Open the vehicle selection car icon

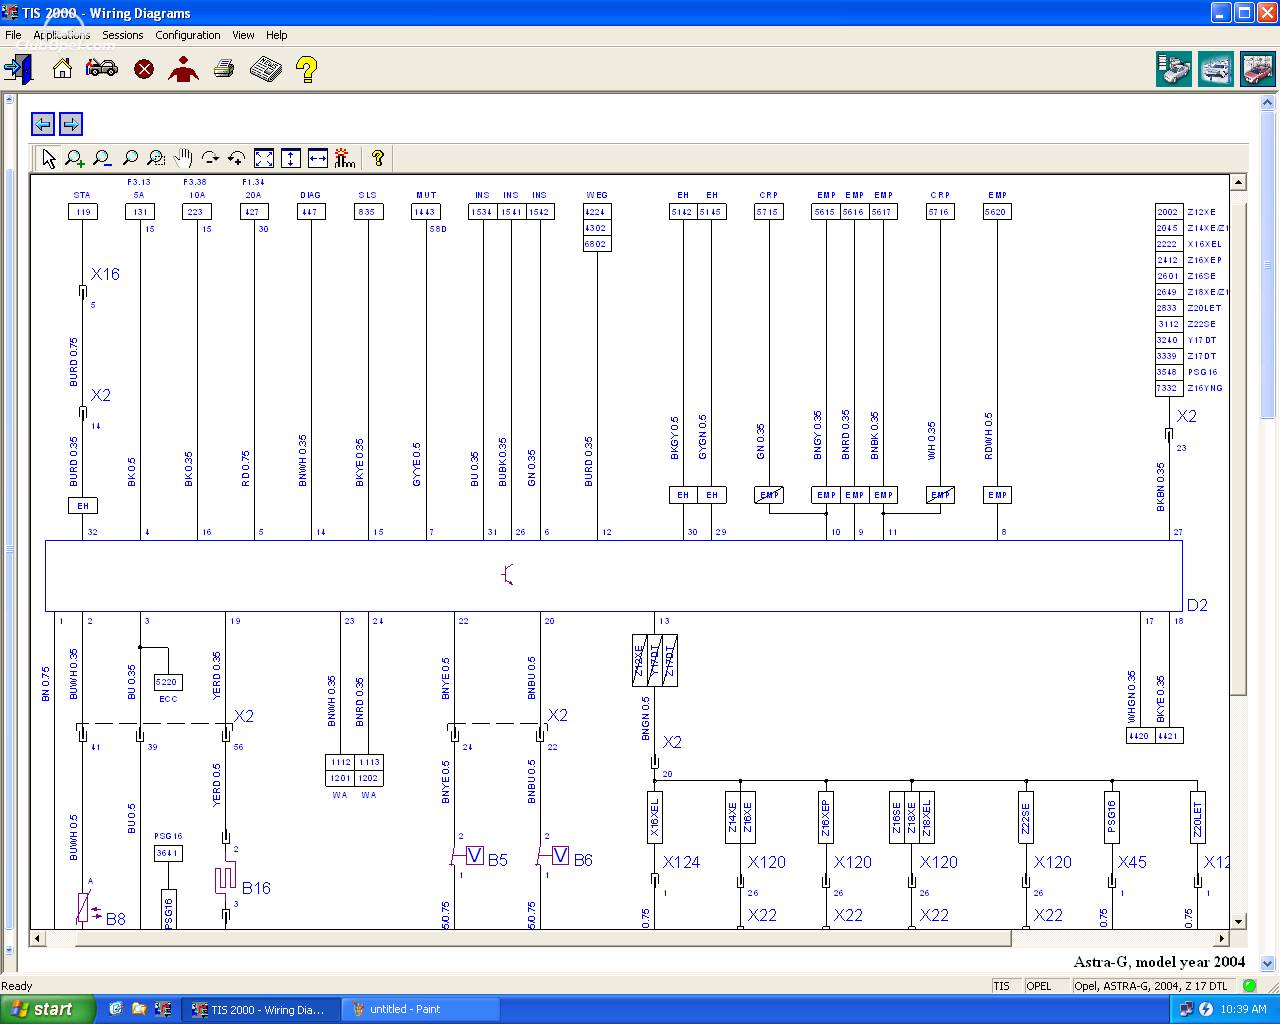[102, 69]
